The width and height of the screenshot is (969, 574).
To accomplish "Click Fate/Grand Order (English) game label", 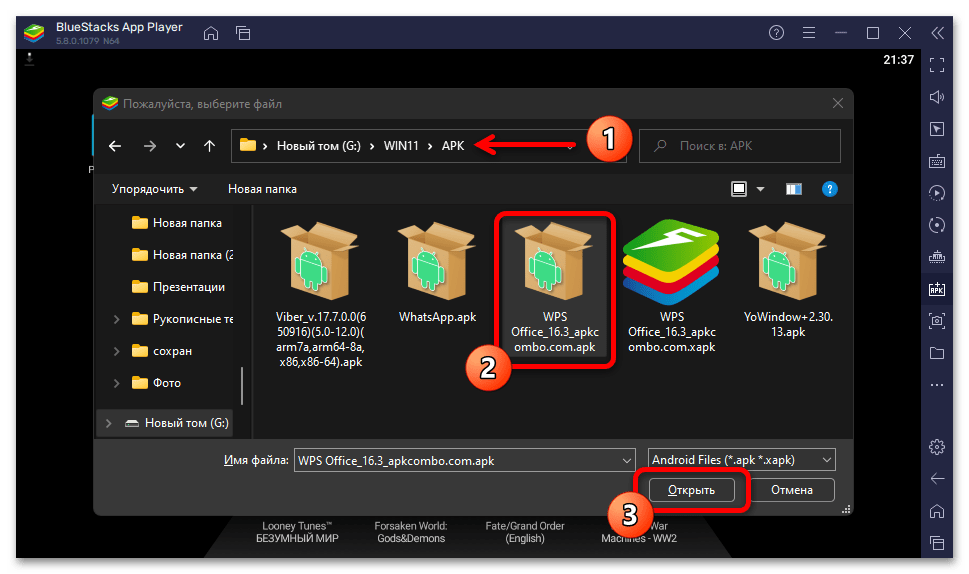I will [525, 532].
